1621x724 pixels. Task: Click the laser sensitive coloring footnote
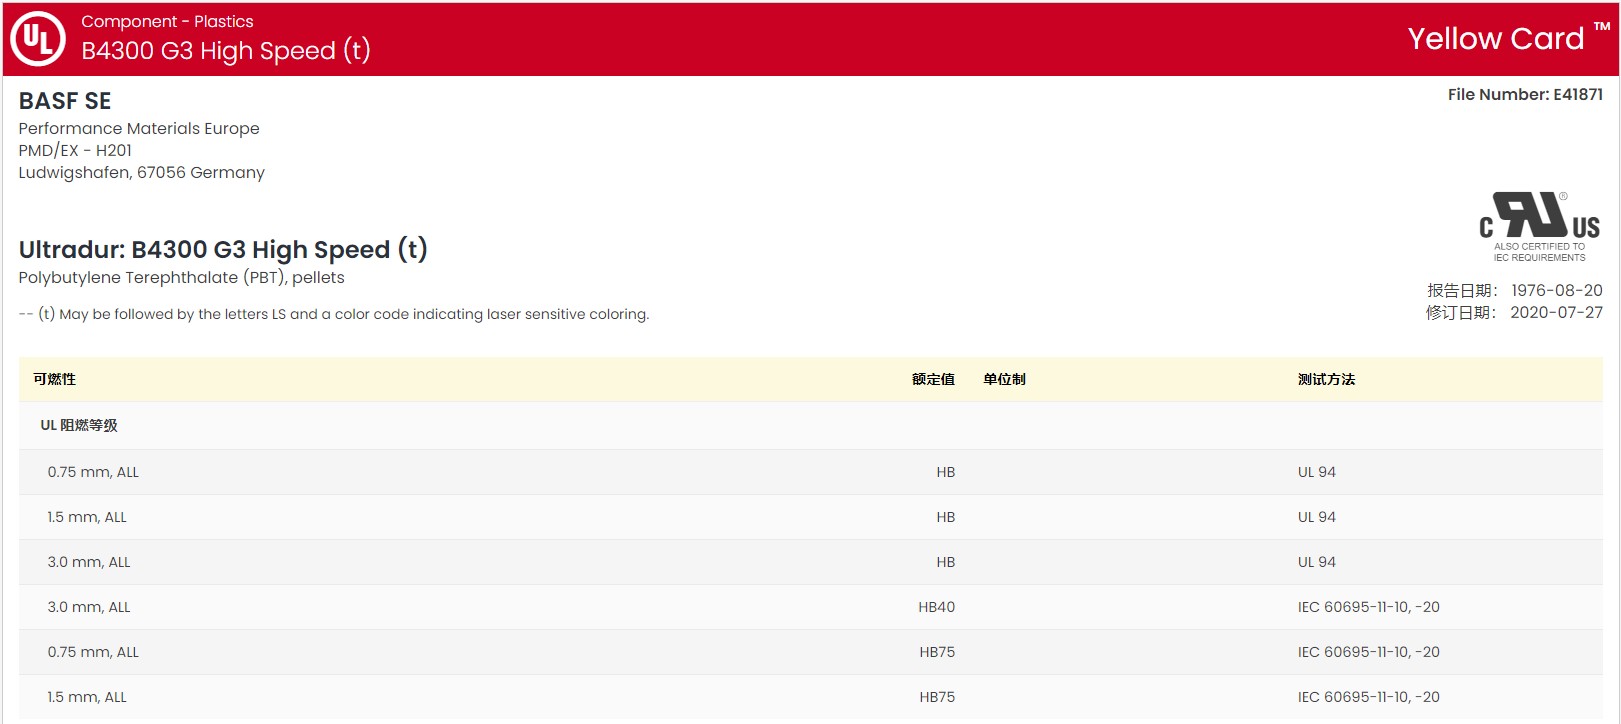(x=334, y=315)
